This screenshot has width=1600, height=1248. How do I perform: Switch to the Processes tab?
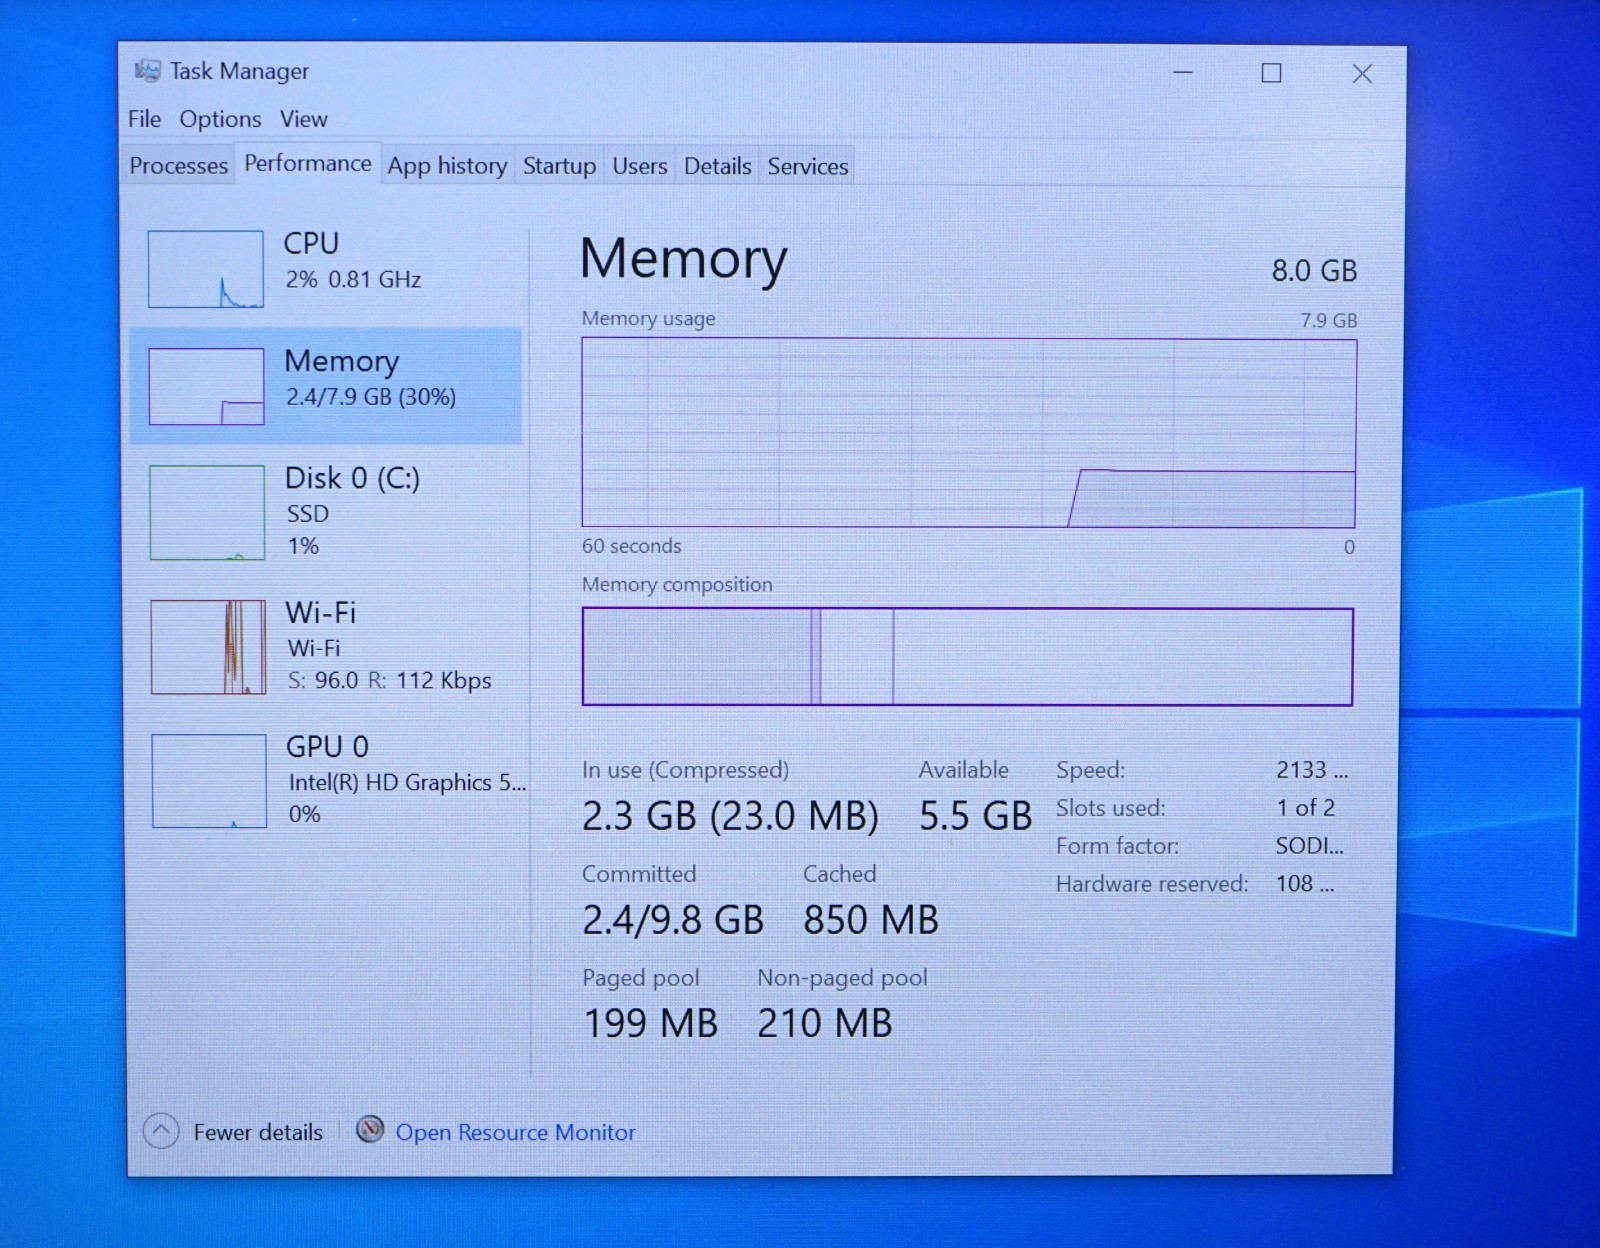pyautogui.click(x=179, y=166)
